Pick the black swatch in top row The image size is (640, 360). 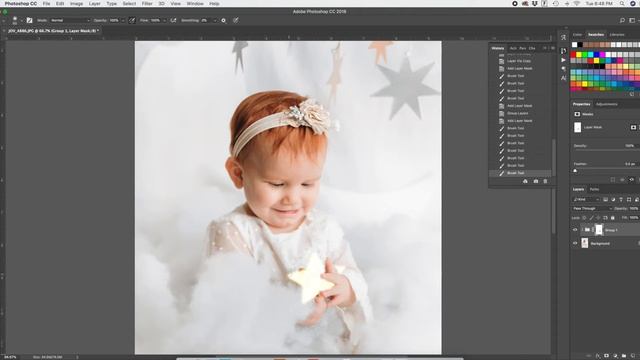[580, 44]
